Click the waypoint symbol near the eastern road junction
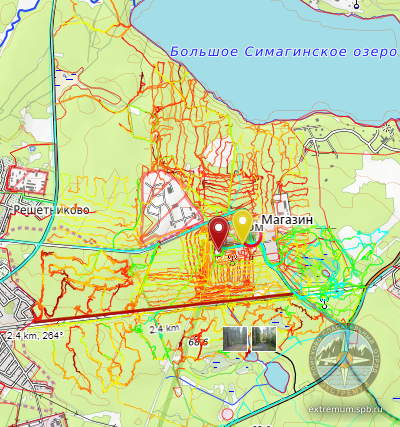The width and height of the screenshot is (400, 427). point(324,302)
